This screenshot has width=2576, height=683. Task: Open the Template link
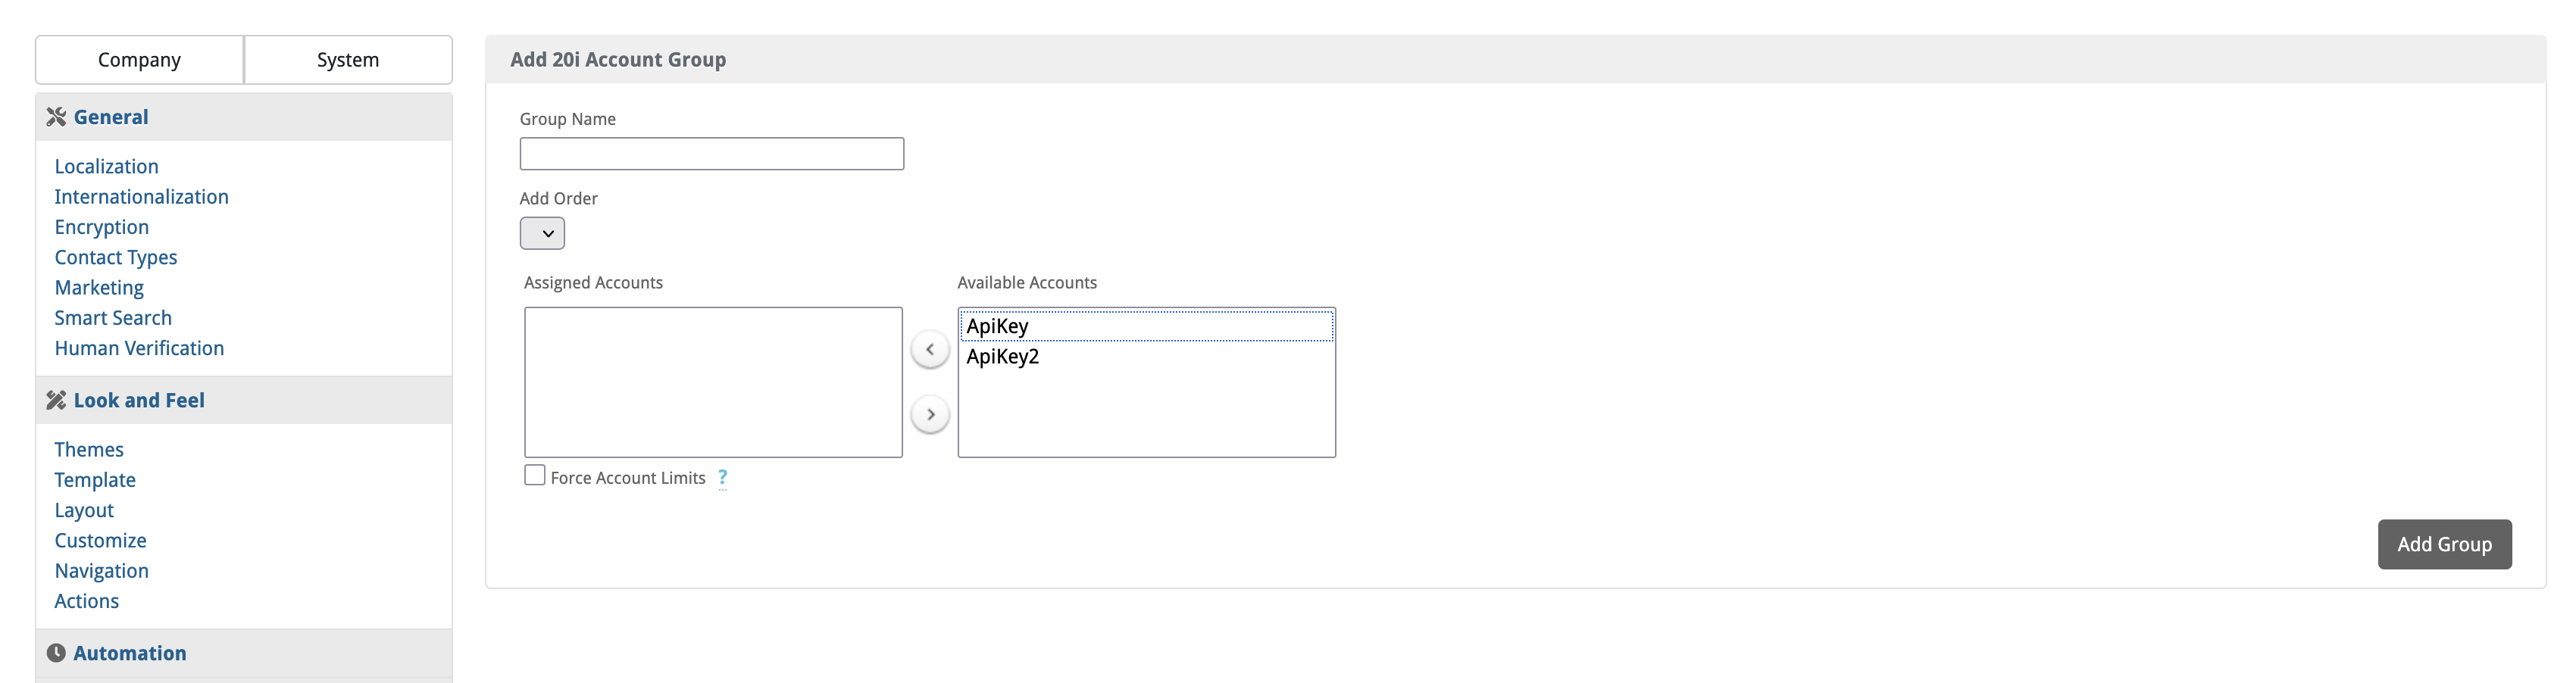pyautogui.click(x=95, y=480)
